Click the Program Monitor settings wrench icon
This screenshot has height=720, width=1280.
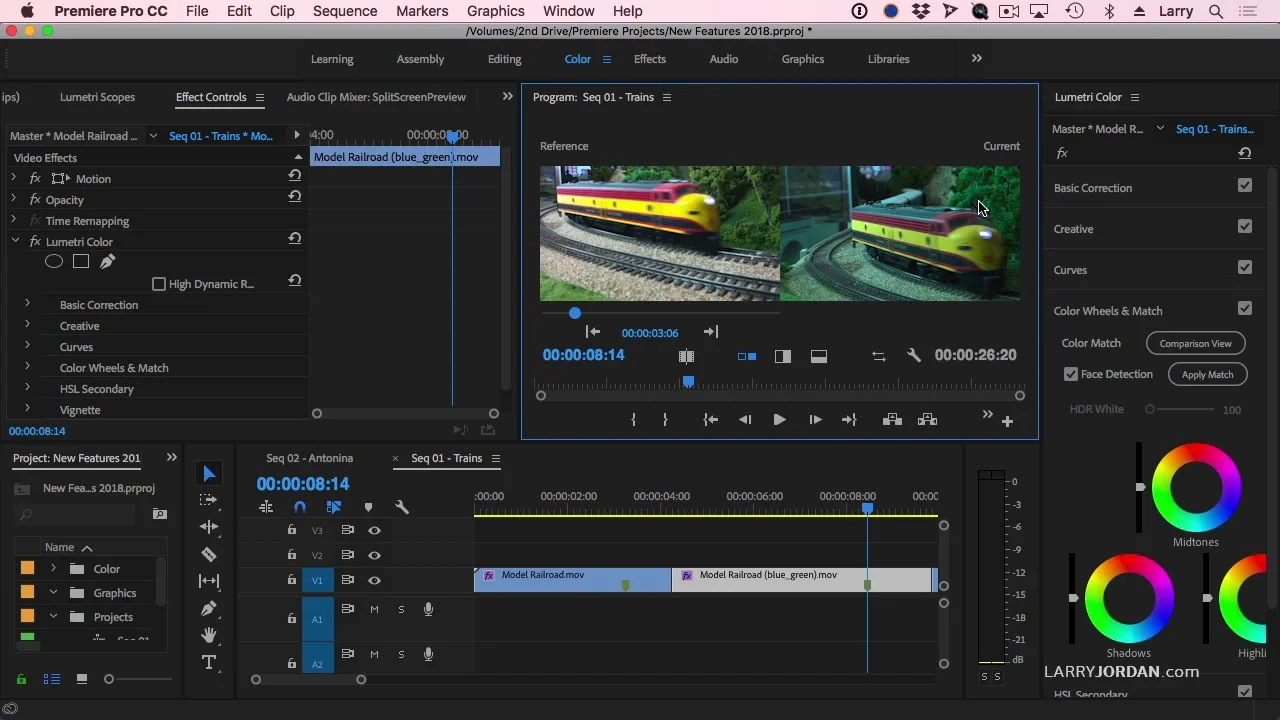point(913,356)
